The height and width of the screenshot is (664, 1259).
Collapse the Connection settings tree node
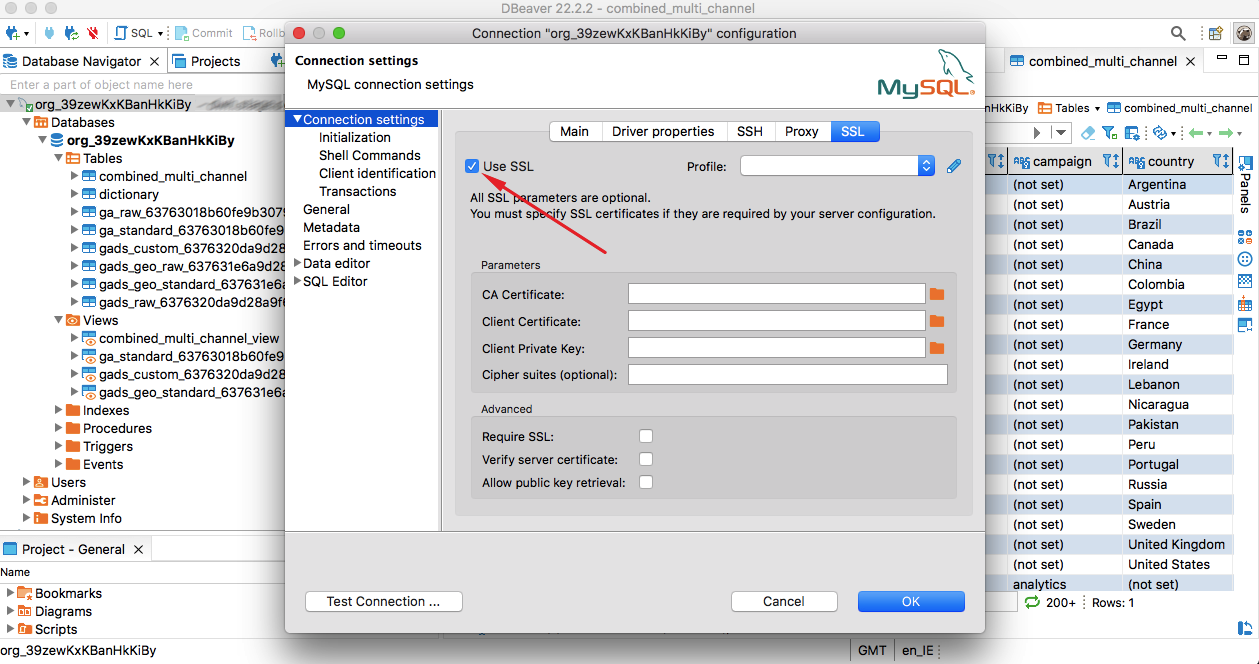click(x=297, y=119)
